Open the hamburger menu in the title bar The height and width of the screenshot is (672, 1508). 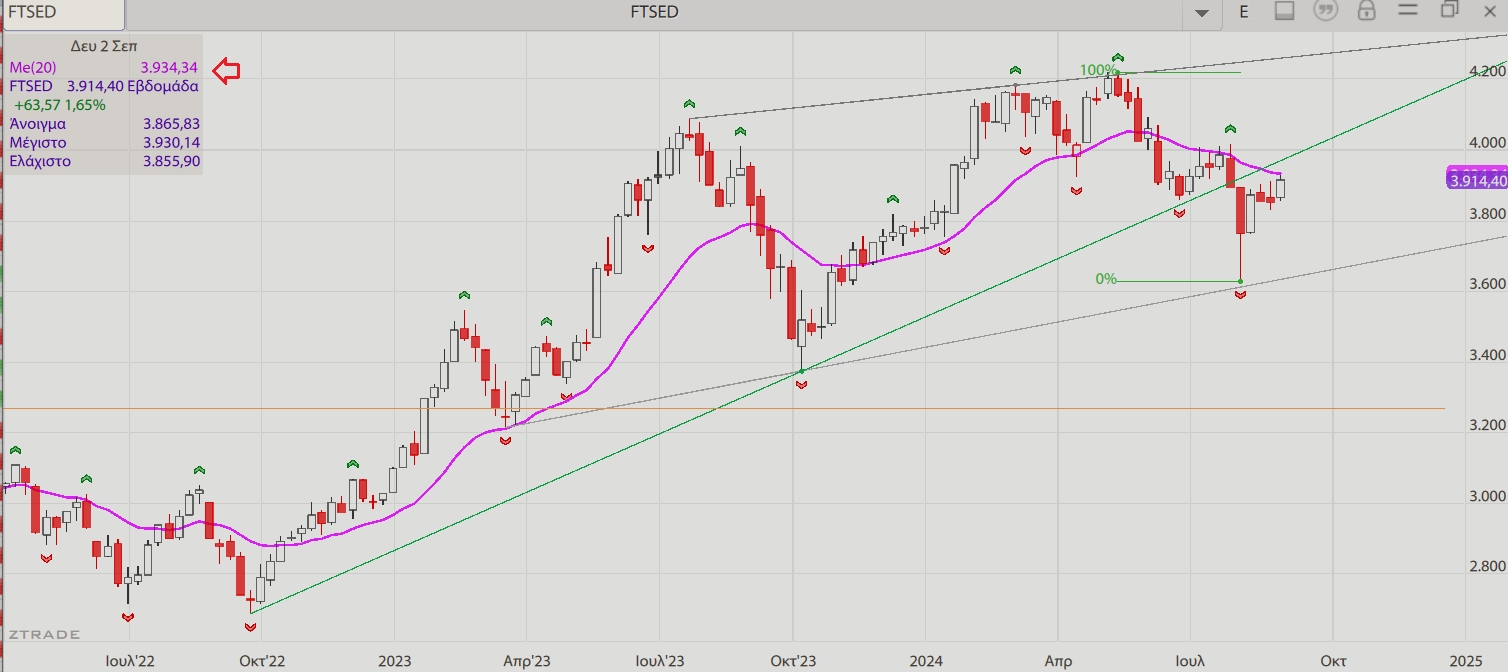pos(1408,11)
